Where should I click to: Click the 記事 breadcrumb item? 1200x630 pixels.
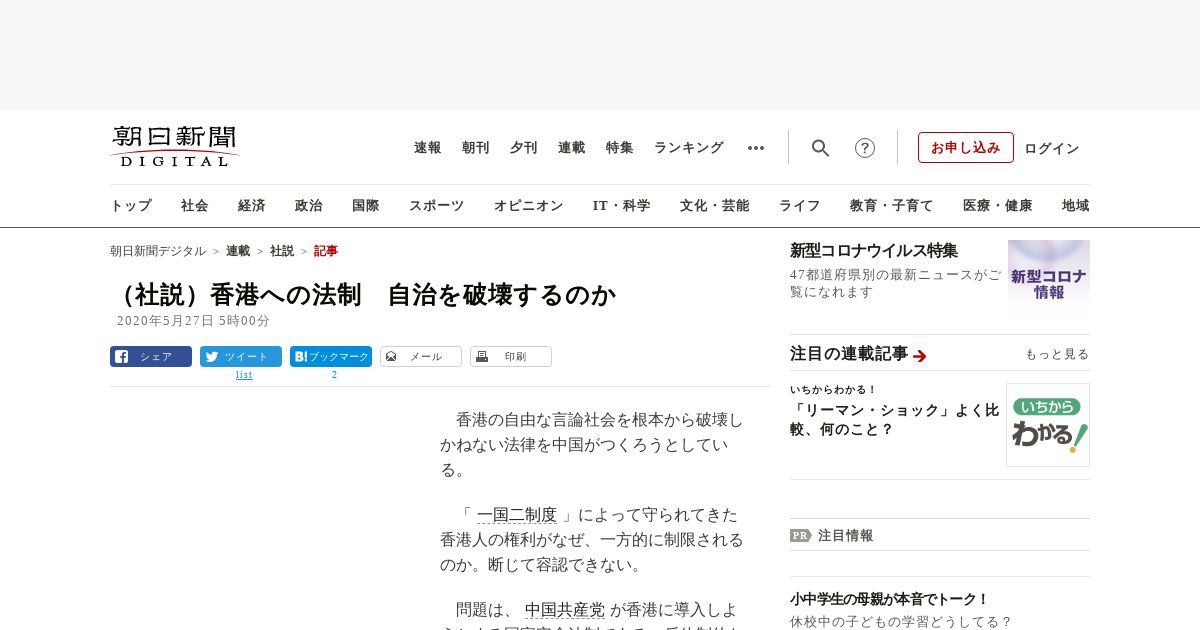(326, 251)
